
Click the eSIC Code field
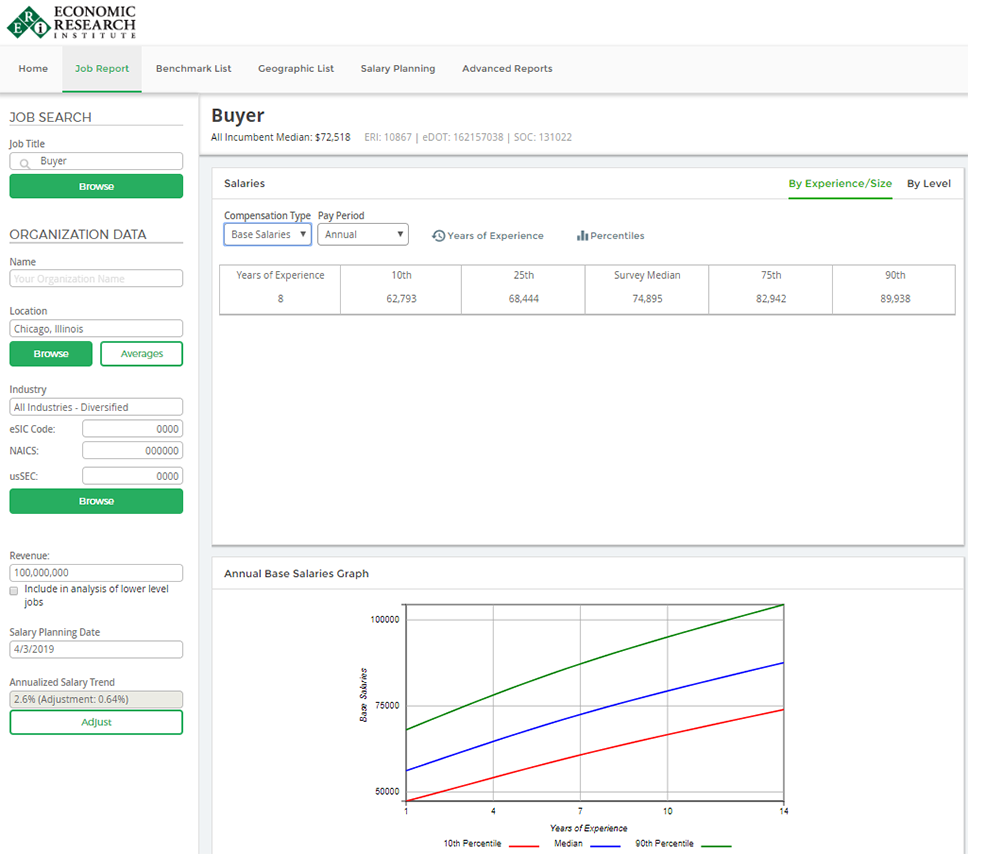tap(133, 429)
